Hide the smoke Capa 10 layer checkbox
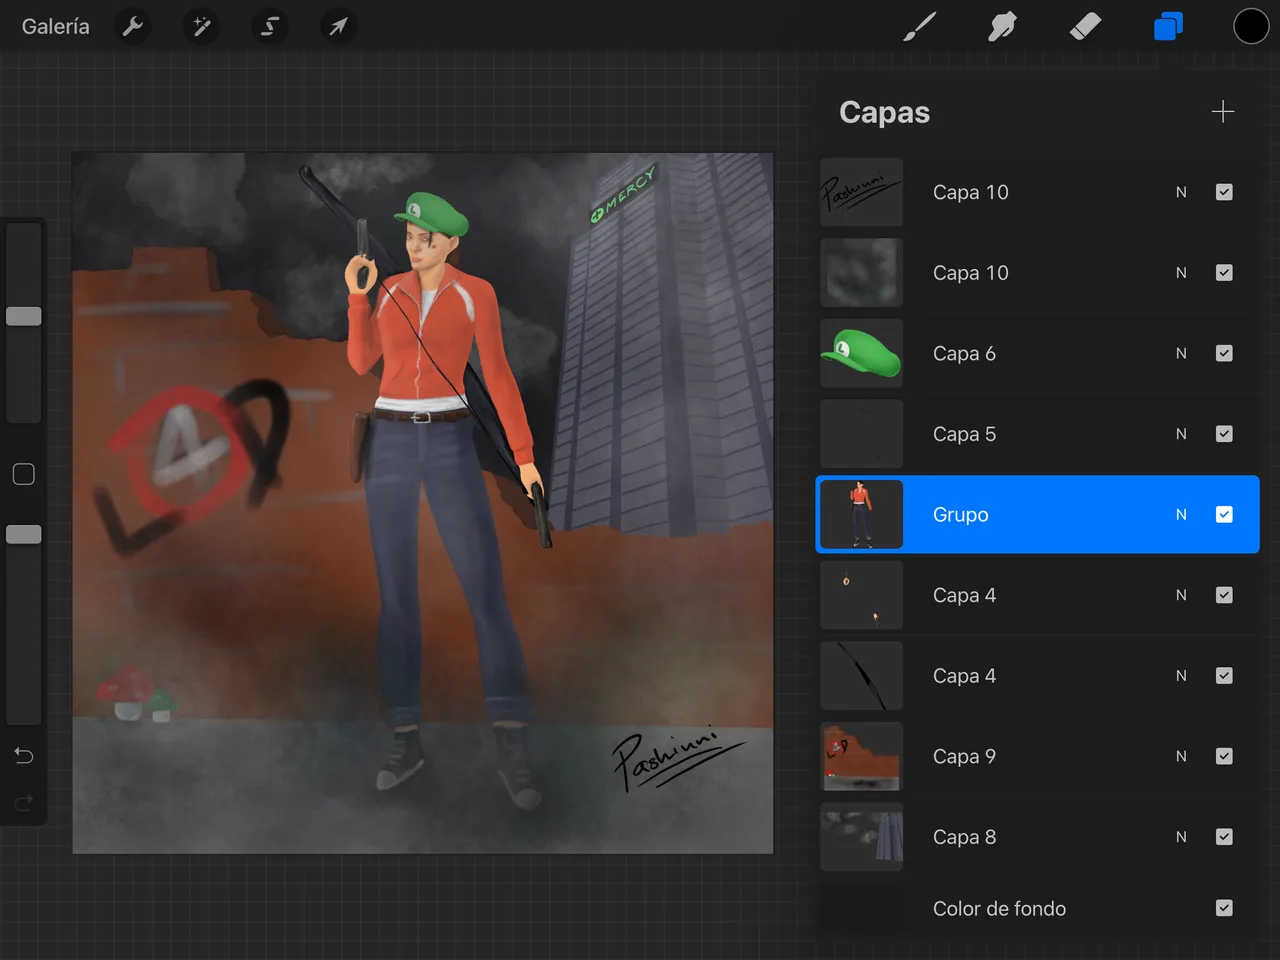 point(1224,272)
